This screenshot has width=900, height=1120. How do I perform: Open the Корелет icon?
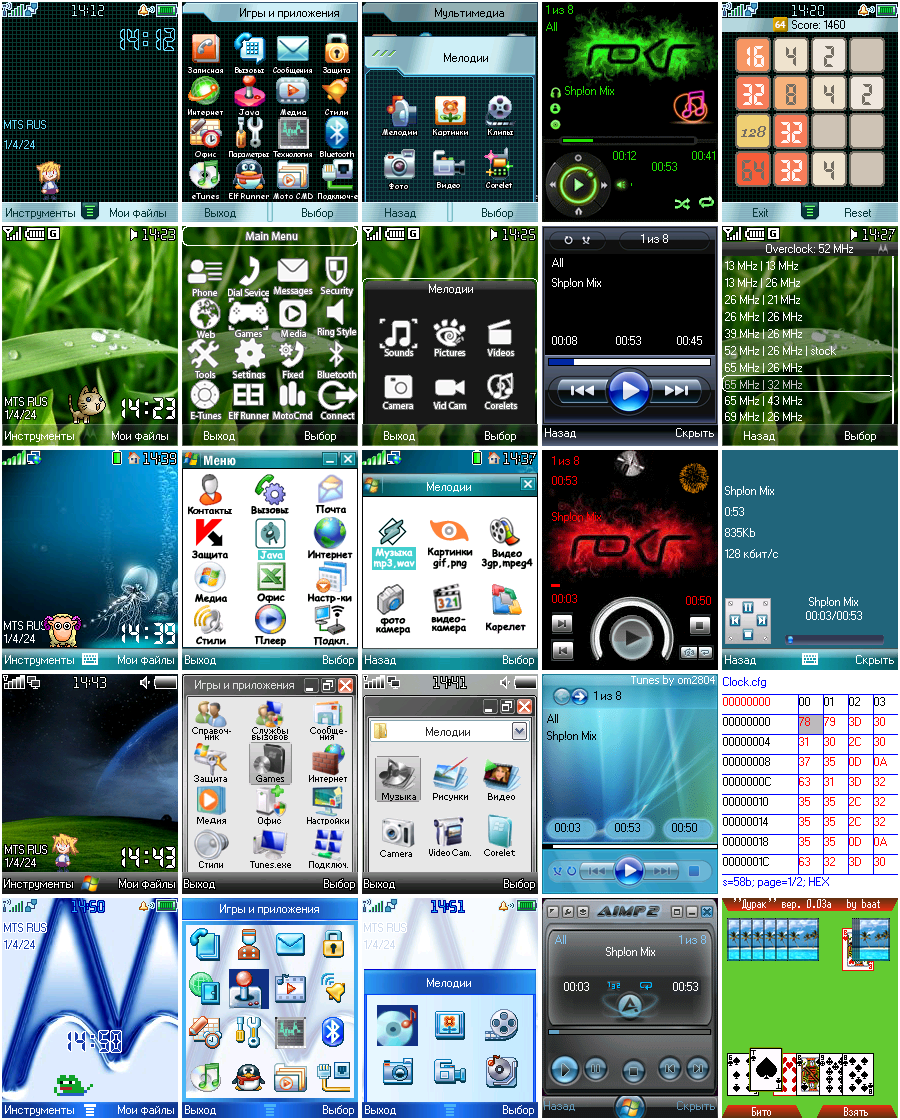coord(505,600)
